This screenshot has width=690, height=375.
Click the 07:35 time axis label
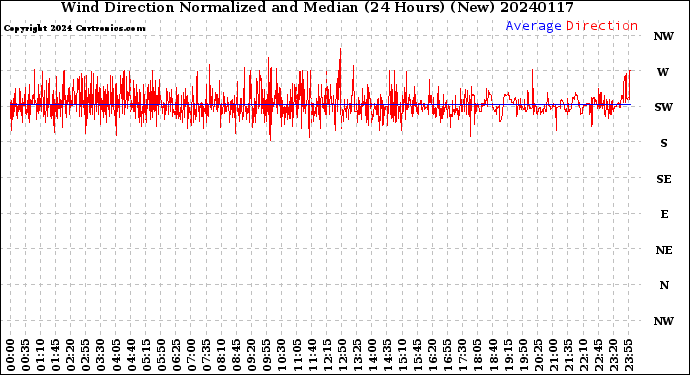(206, 355)
